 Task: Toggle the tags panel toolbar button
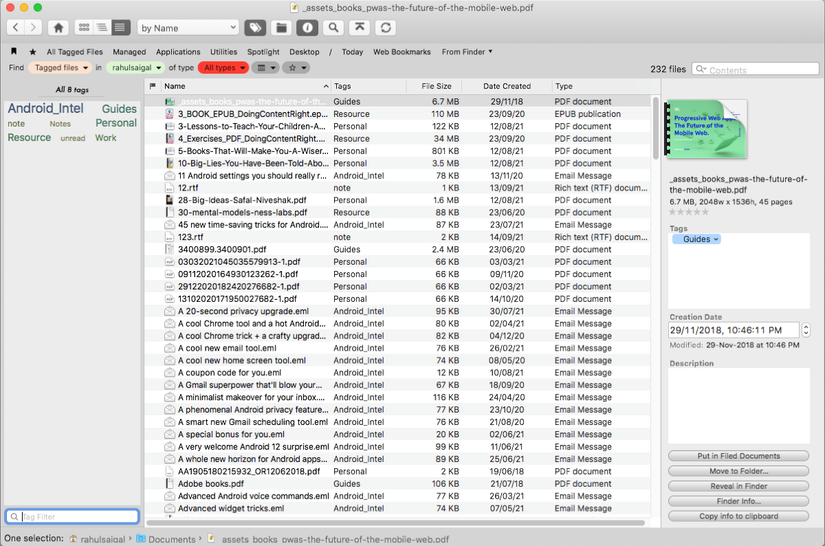click(255, 27)
